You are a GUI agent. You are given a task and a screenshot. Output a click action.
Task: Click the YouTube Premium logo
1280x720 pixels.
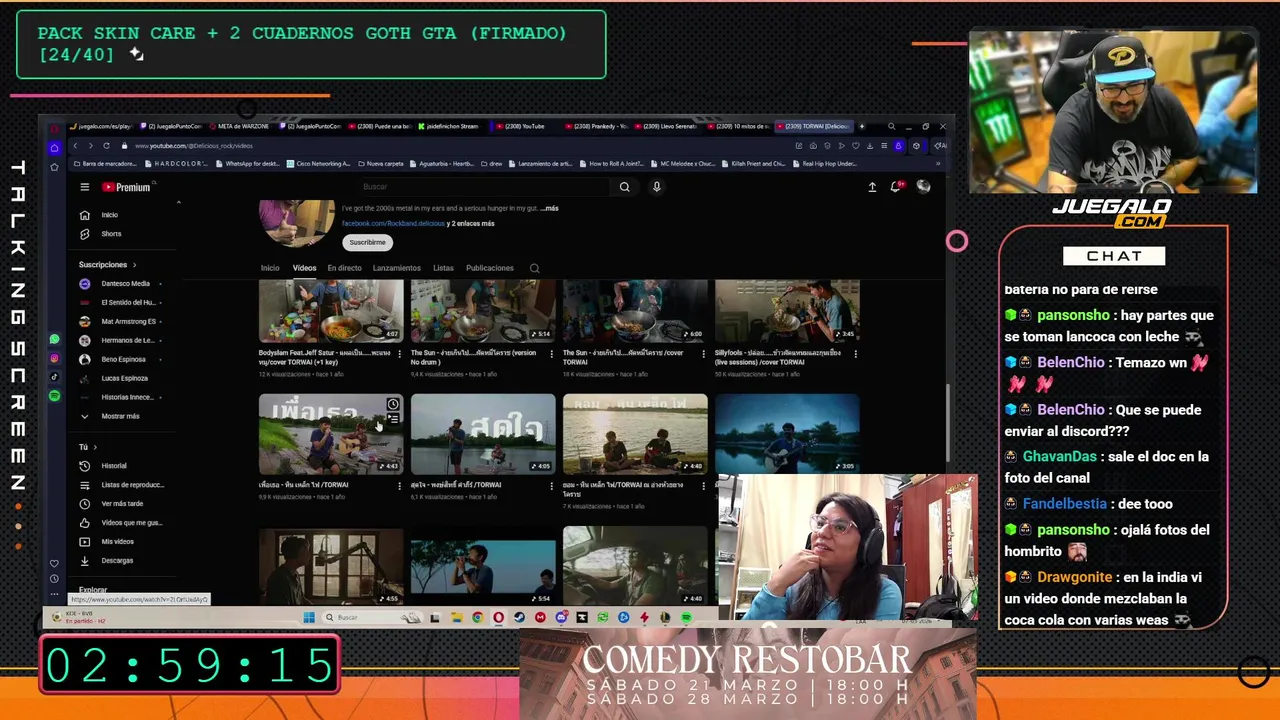pyautogui.click(x=126, y=187)
